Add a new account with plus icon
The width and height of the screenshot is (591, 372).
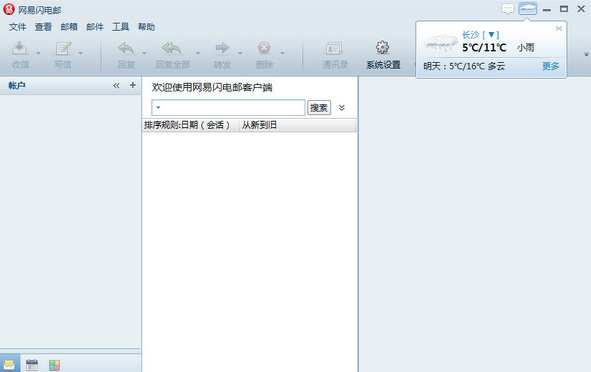point(133,85)
